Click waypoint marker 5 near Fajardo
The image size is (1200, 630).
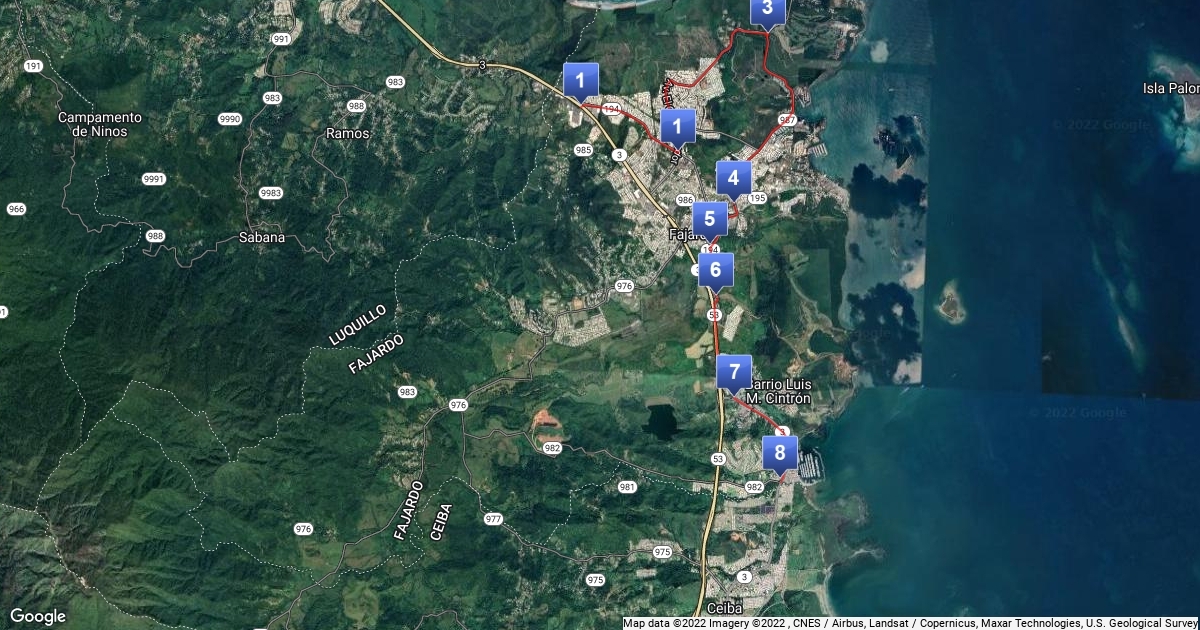709,218
